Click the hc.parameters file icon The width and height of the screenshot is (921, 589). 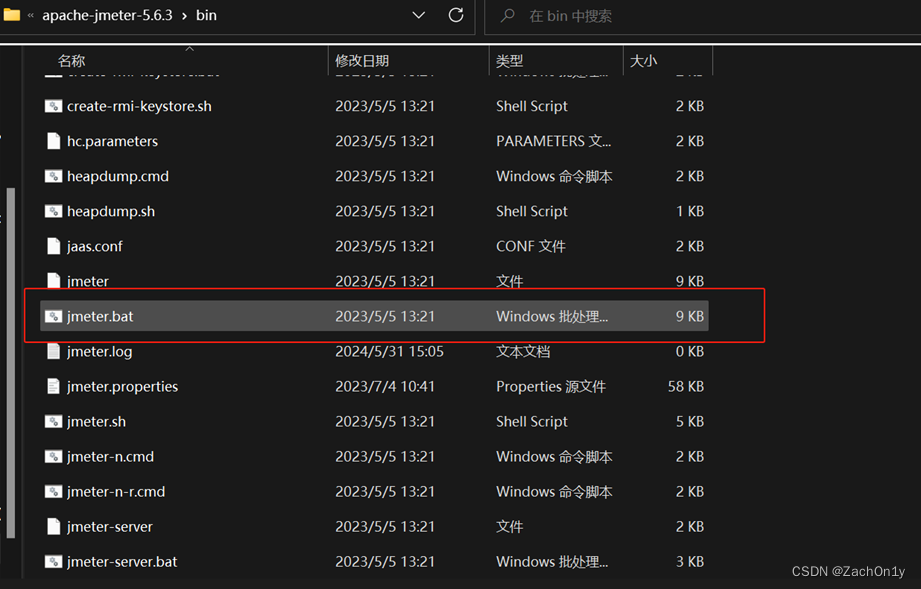pos(53,141)
